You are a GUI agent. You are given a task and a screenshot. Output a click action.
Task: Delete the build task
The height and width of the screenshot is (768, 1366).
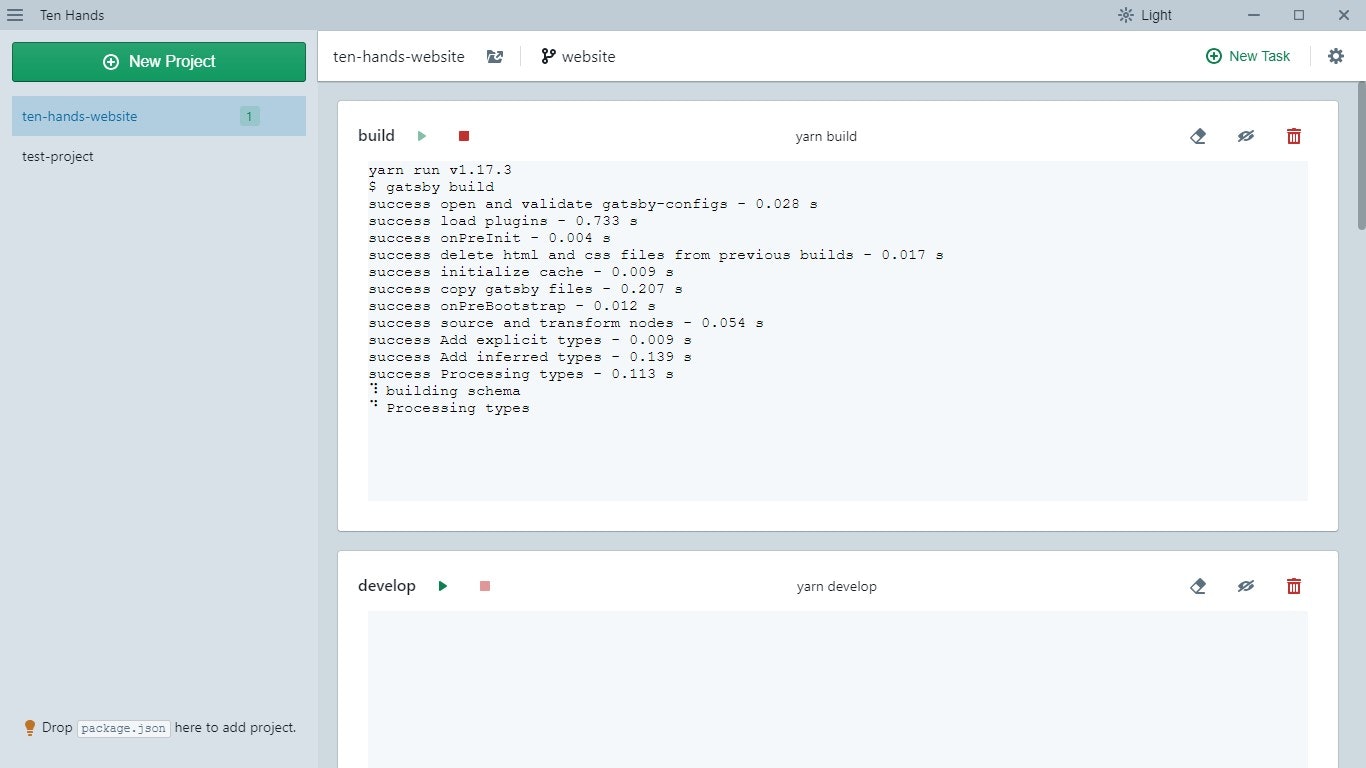coord(1294,136)
